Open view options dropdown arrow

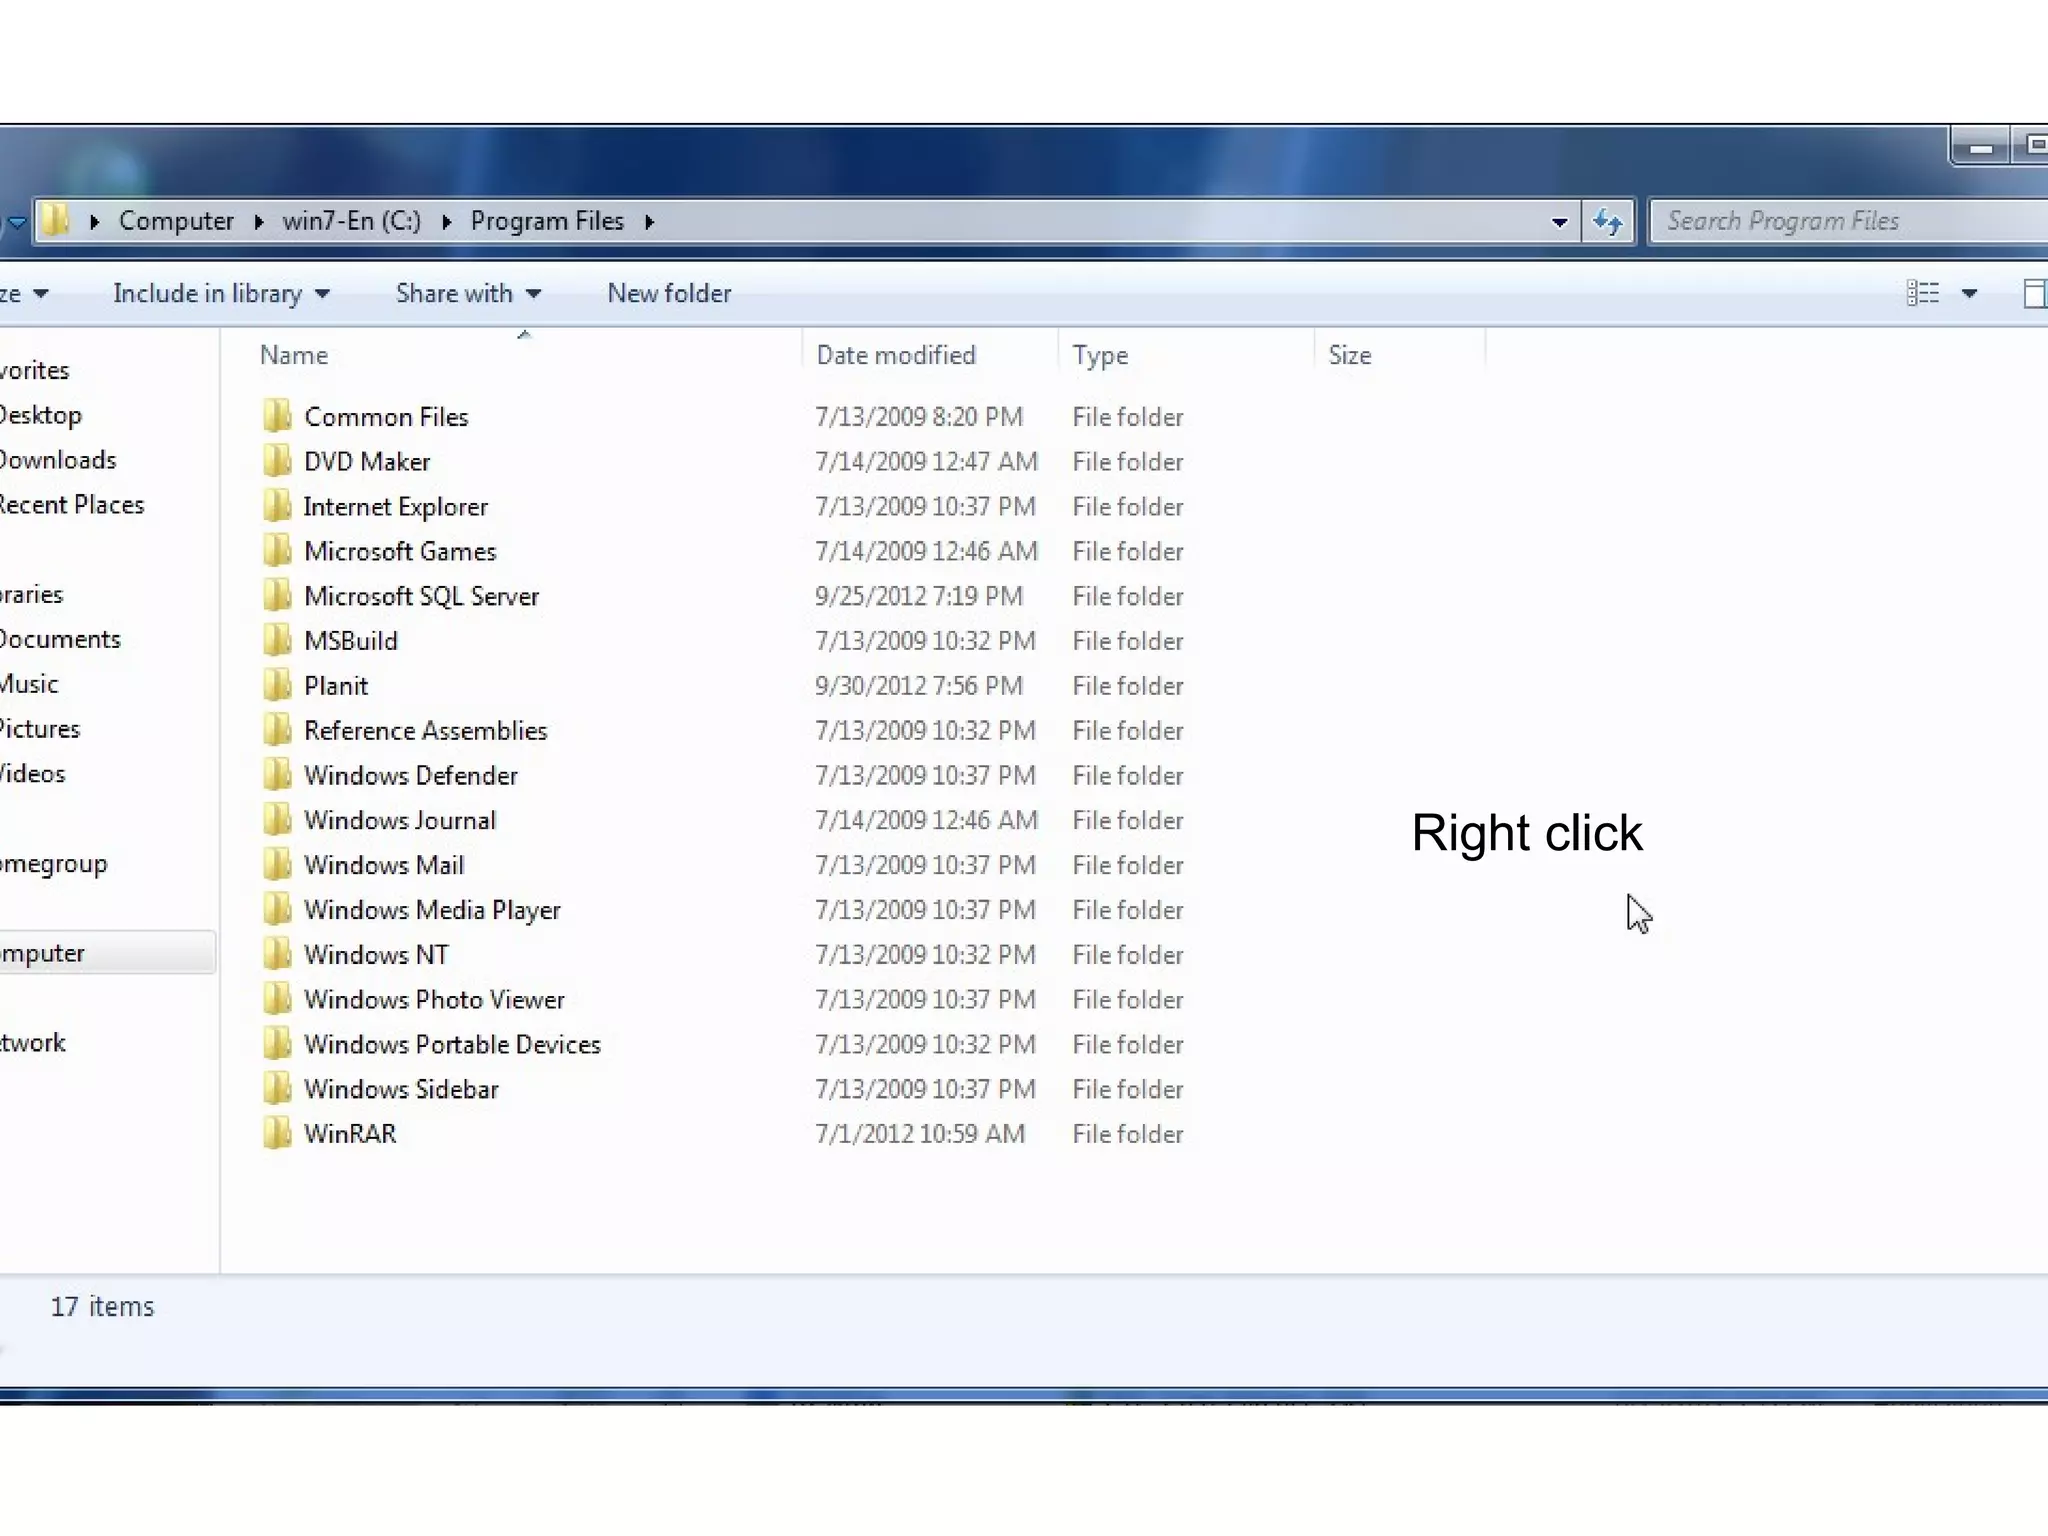pos(1969,293)
